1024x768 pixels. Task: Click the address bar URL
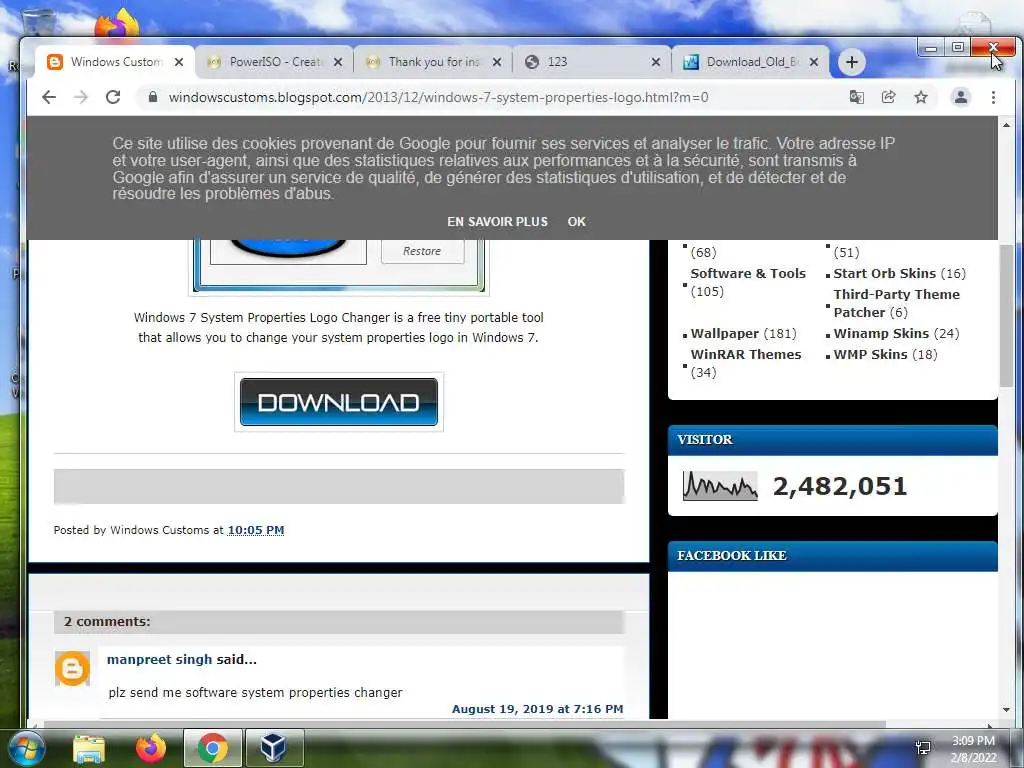click(438, 97)
